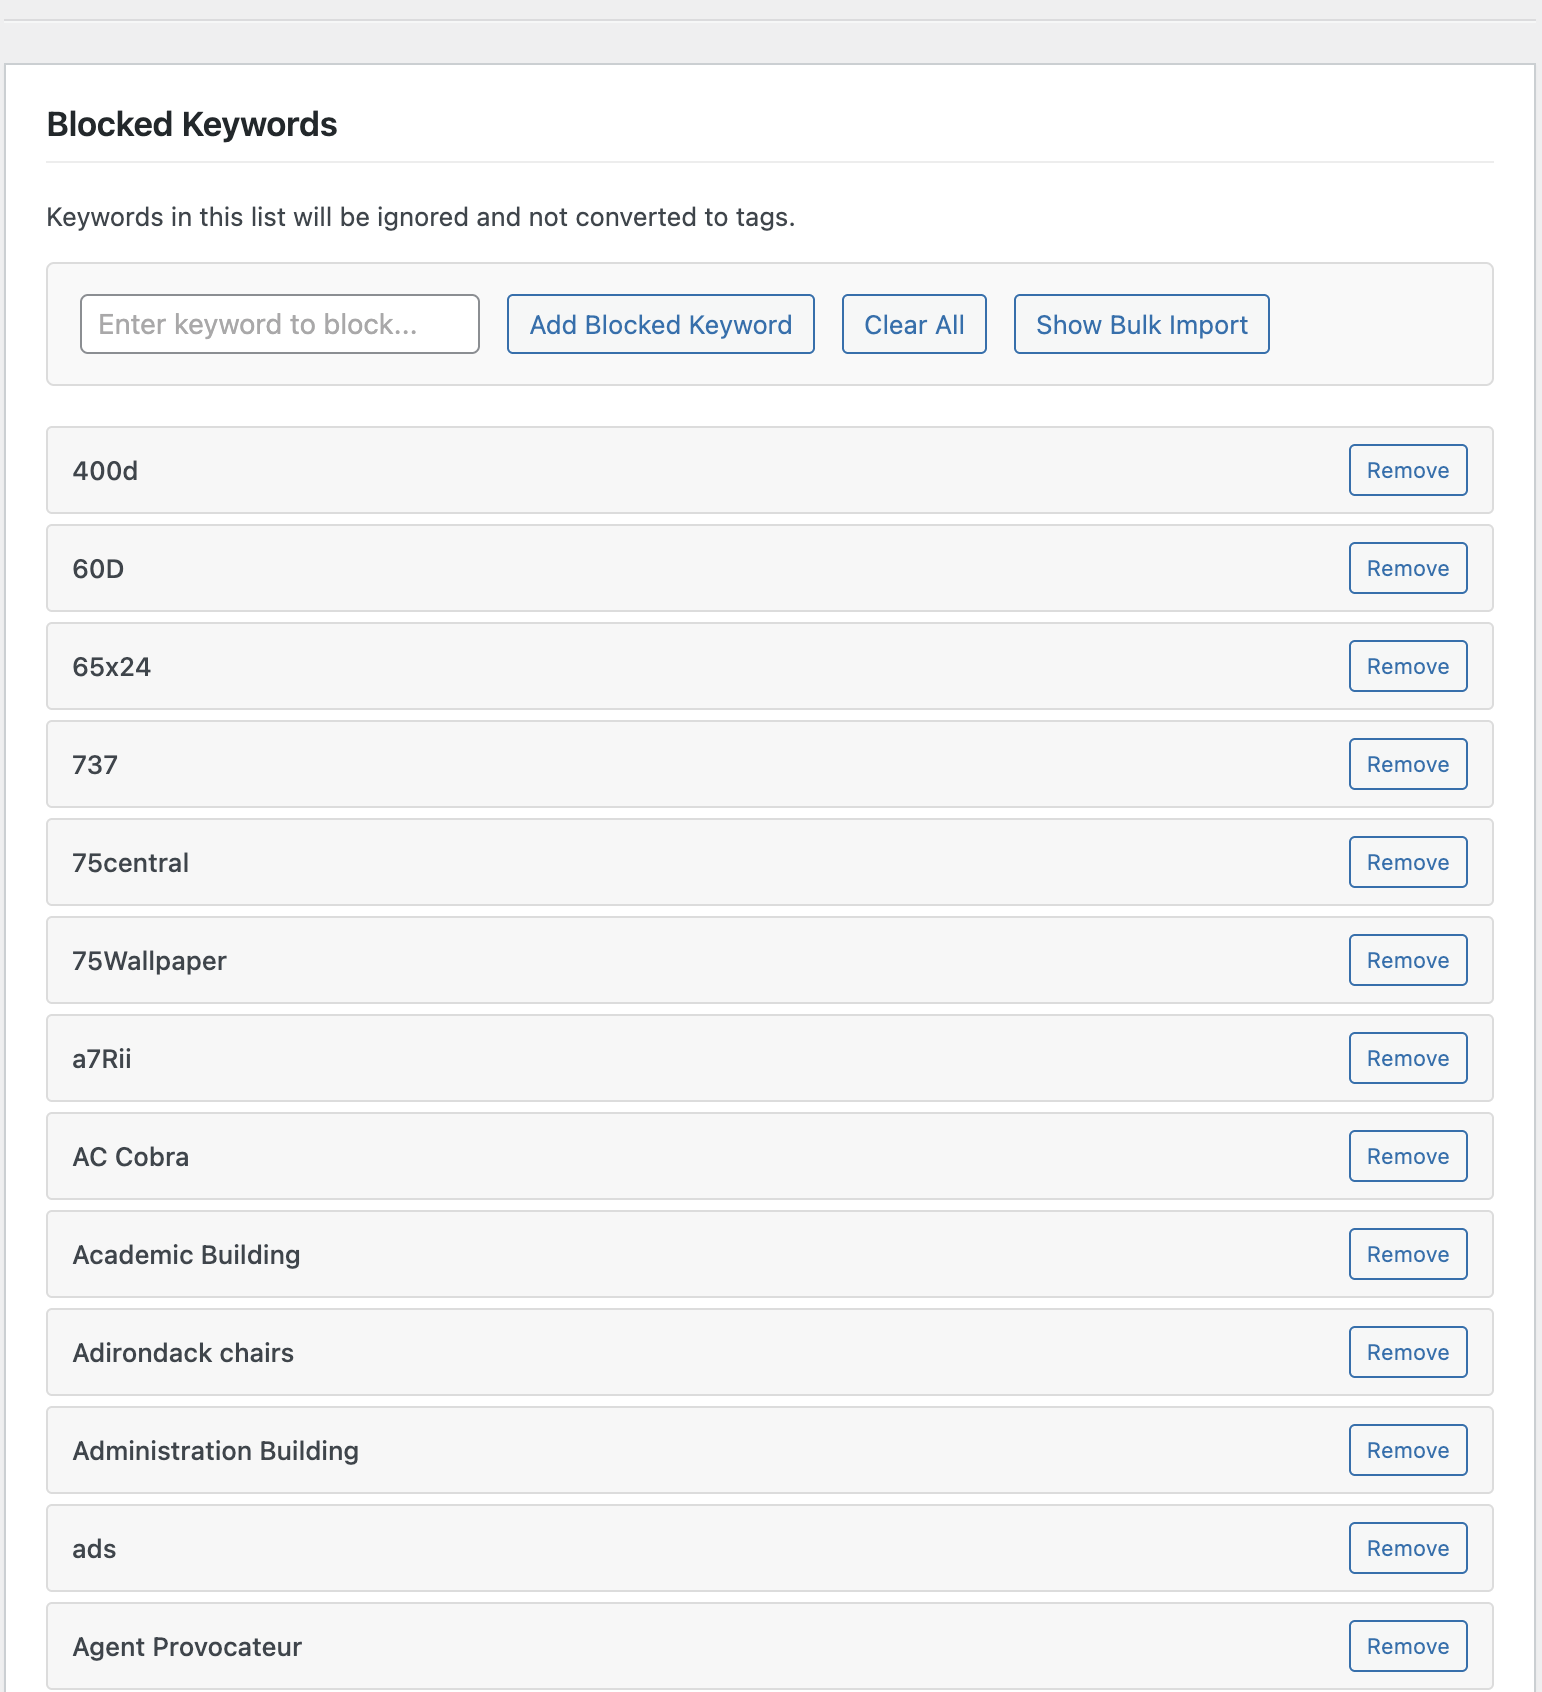Screen dimensions: 1542x1692
Task: Select the Adirondack chairs keyword row
Action: [x=183, y=1353]
